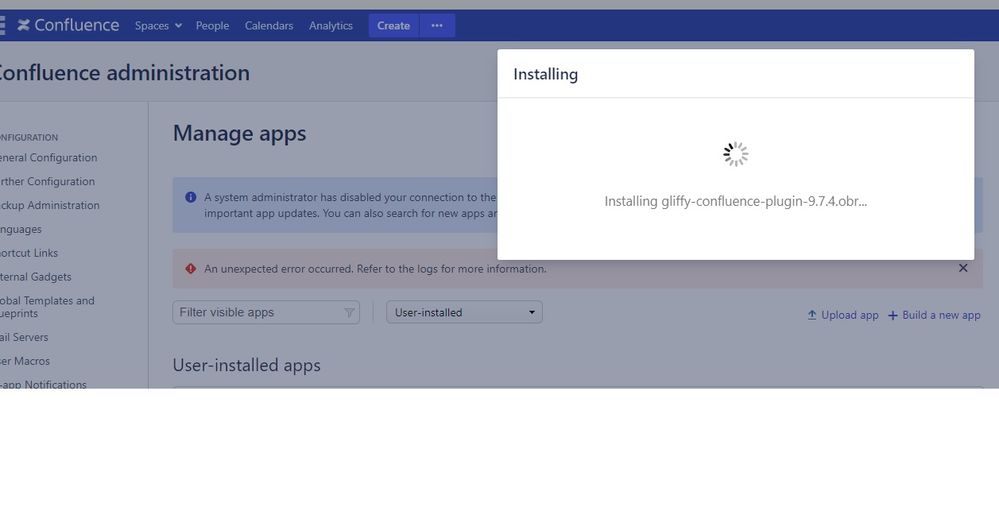Viewport: 999px width, 515px height.
Task: Click the Upload app link
Action: [843, 315]
